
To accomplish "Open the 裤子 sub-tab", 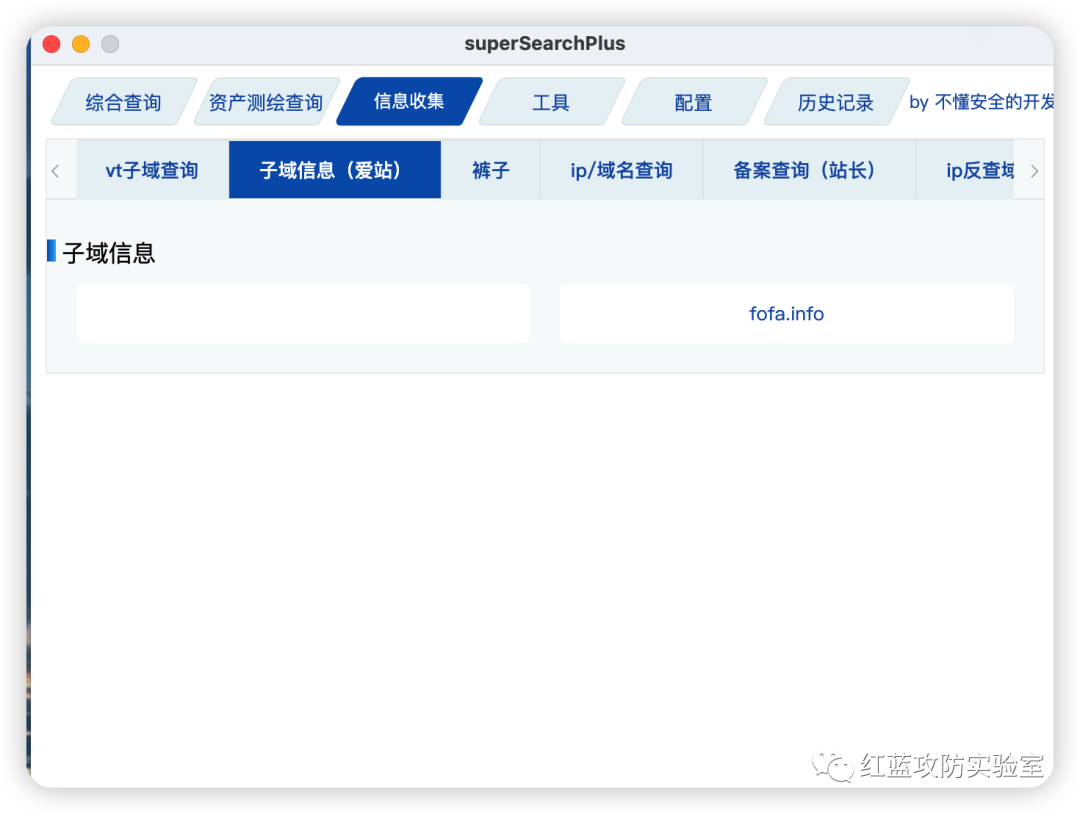I will (x=490, y=170).
